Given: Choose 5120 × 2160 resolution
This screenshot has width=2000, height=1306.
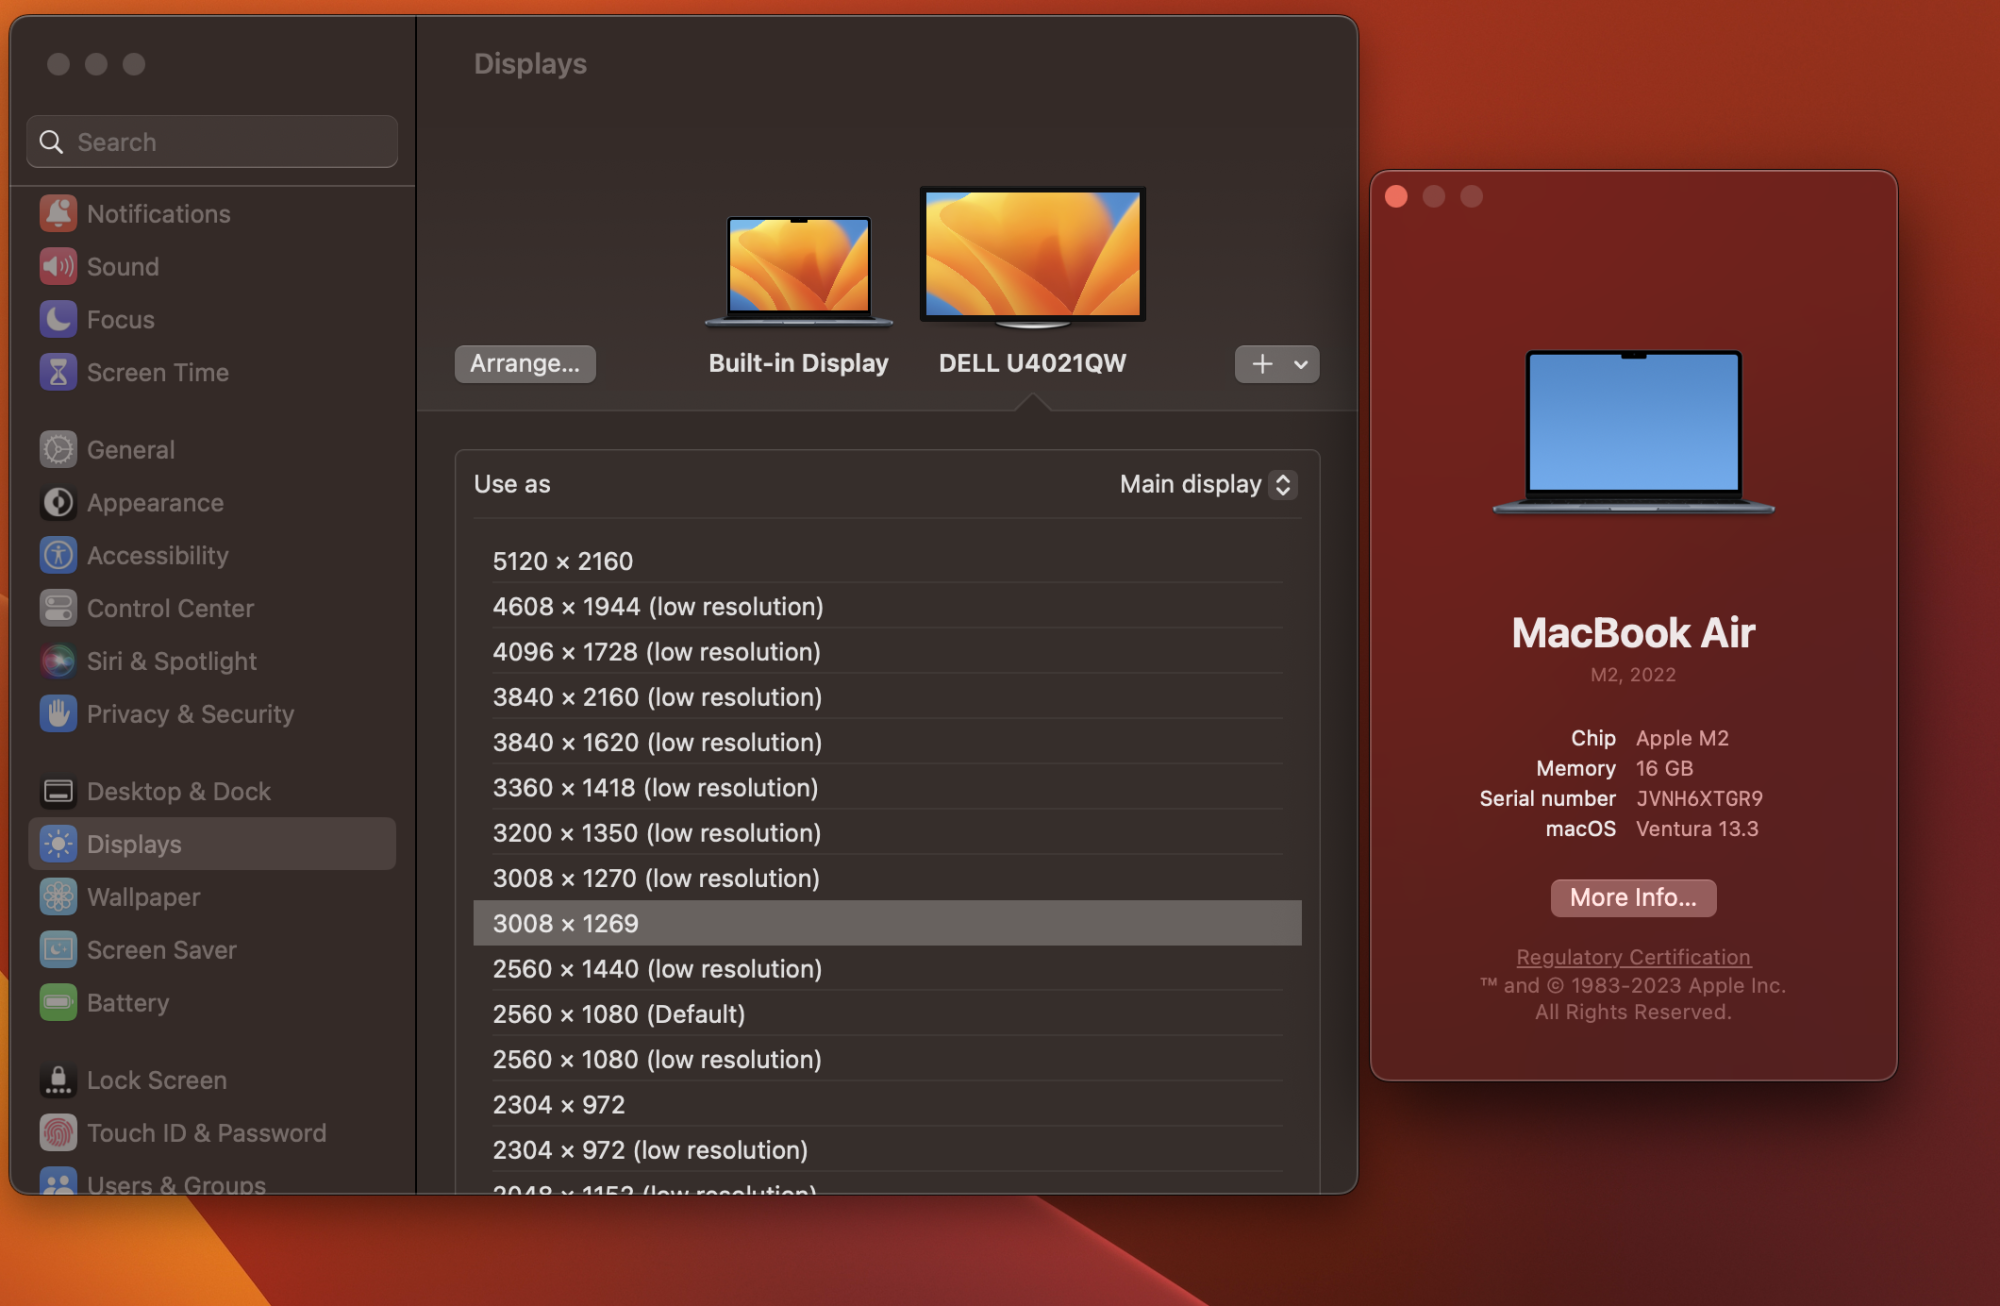Looking at the screenshot, I should point(563,561).
